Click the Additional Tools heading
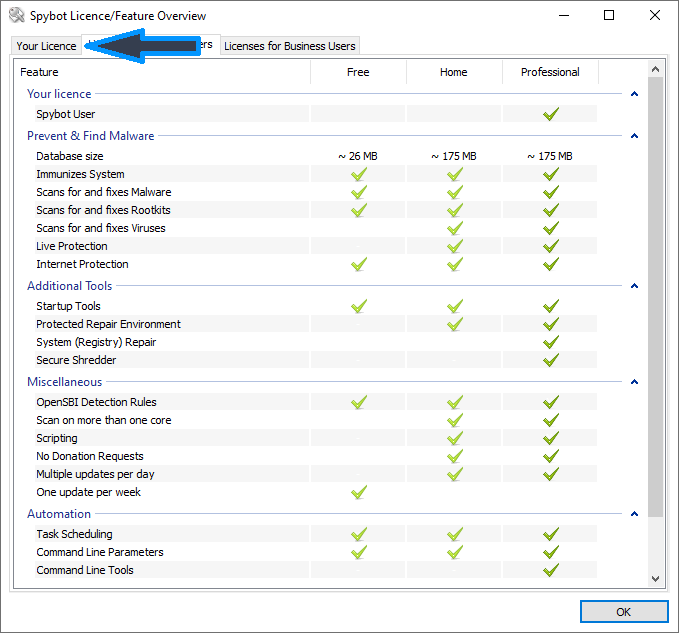 click(70, 285)
